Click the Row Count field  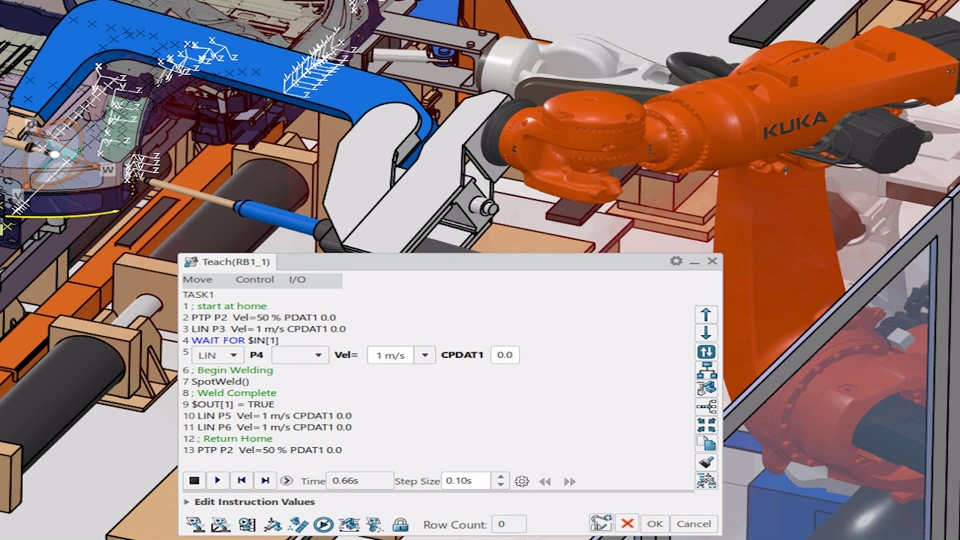[508, 524]
